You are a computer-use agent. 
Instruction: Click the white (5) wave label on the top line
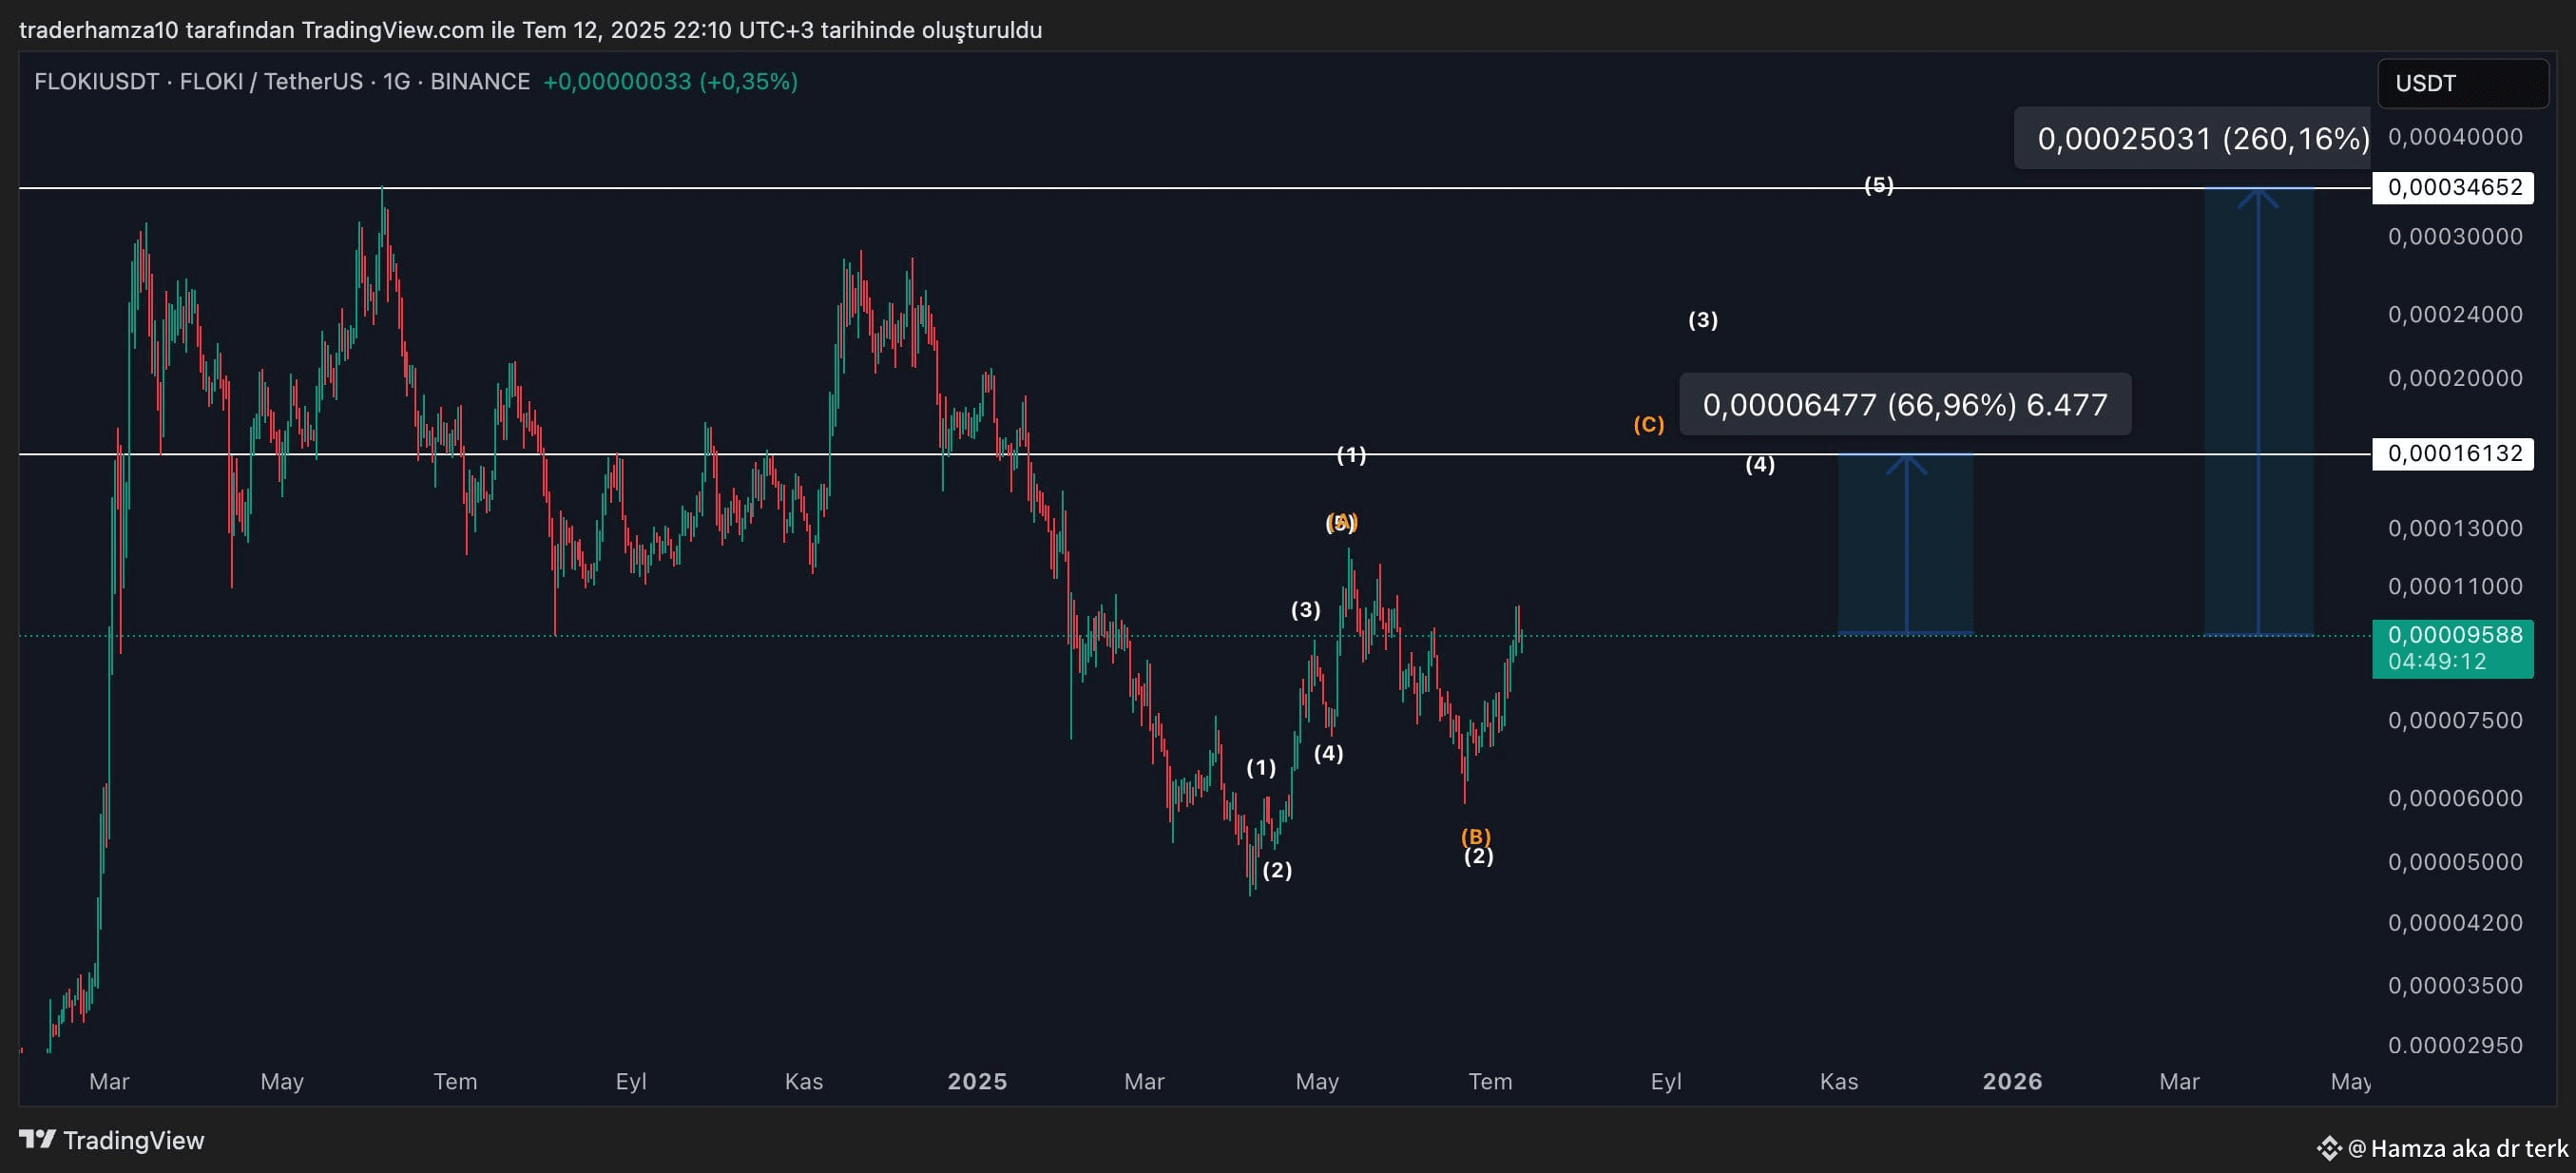1879,184
